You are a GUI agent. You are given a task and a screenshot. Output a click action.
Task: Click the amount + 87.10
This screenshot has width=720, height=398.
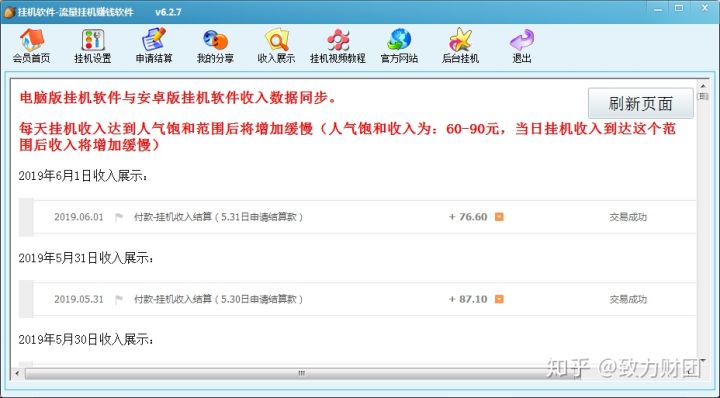(x=467, y=299)
